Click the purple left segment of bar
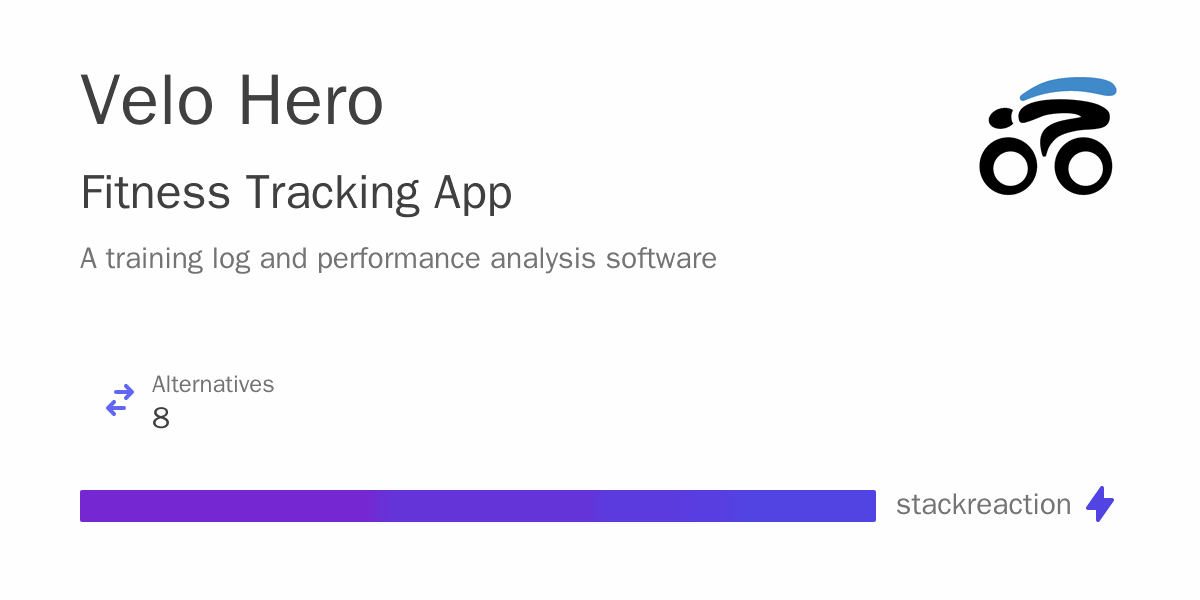The width and height of the screenshot is (1200, 600). (233, 506)
